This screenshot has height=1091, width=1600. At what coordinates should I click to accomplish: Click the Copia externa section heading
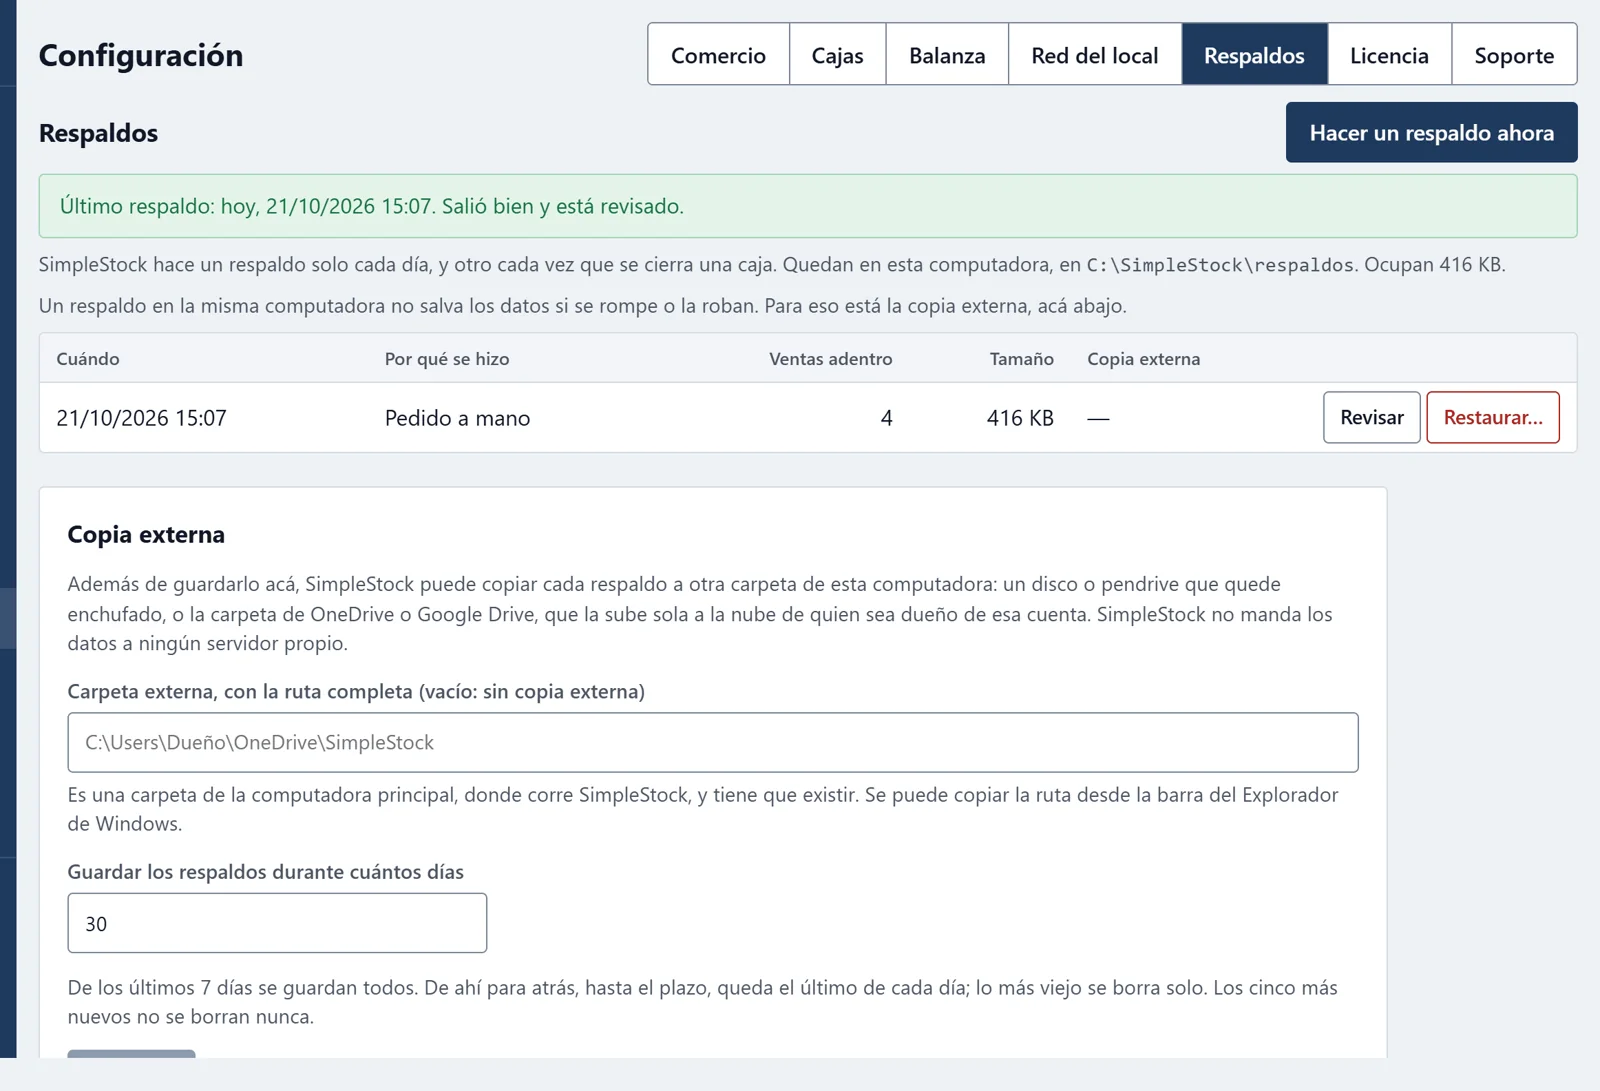pos(146,534)
